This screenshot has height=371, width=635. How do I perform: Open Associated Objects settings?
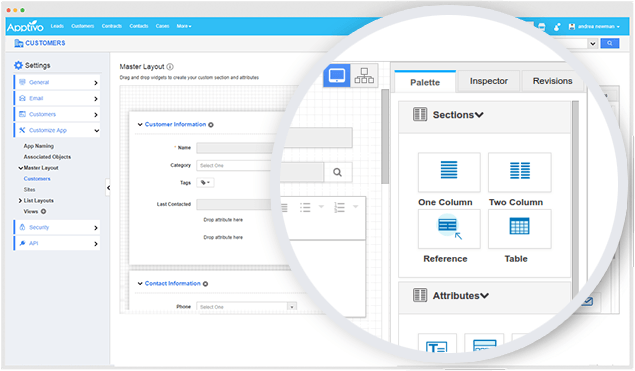[x=47, y=157]
